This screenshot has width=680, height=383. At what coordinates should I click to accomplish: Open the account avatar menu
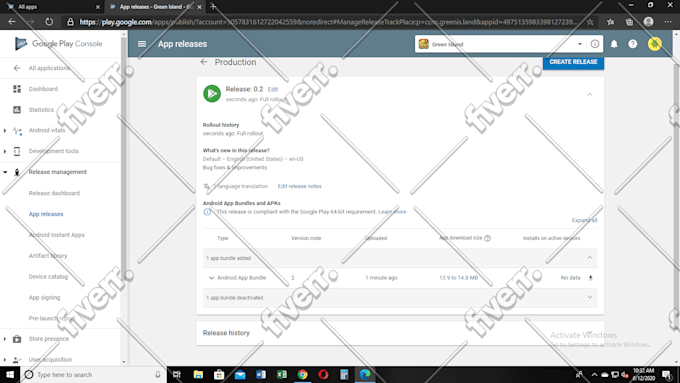click(x=654, y=44)
